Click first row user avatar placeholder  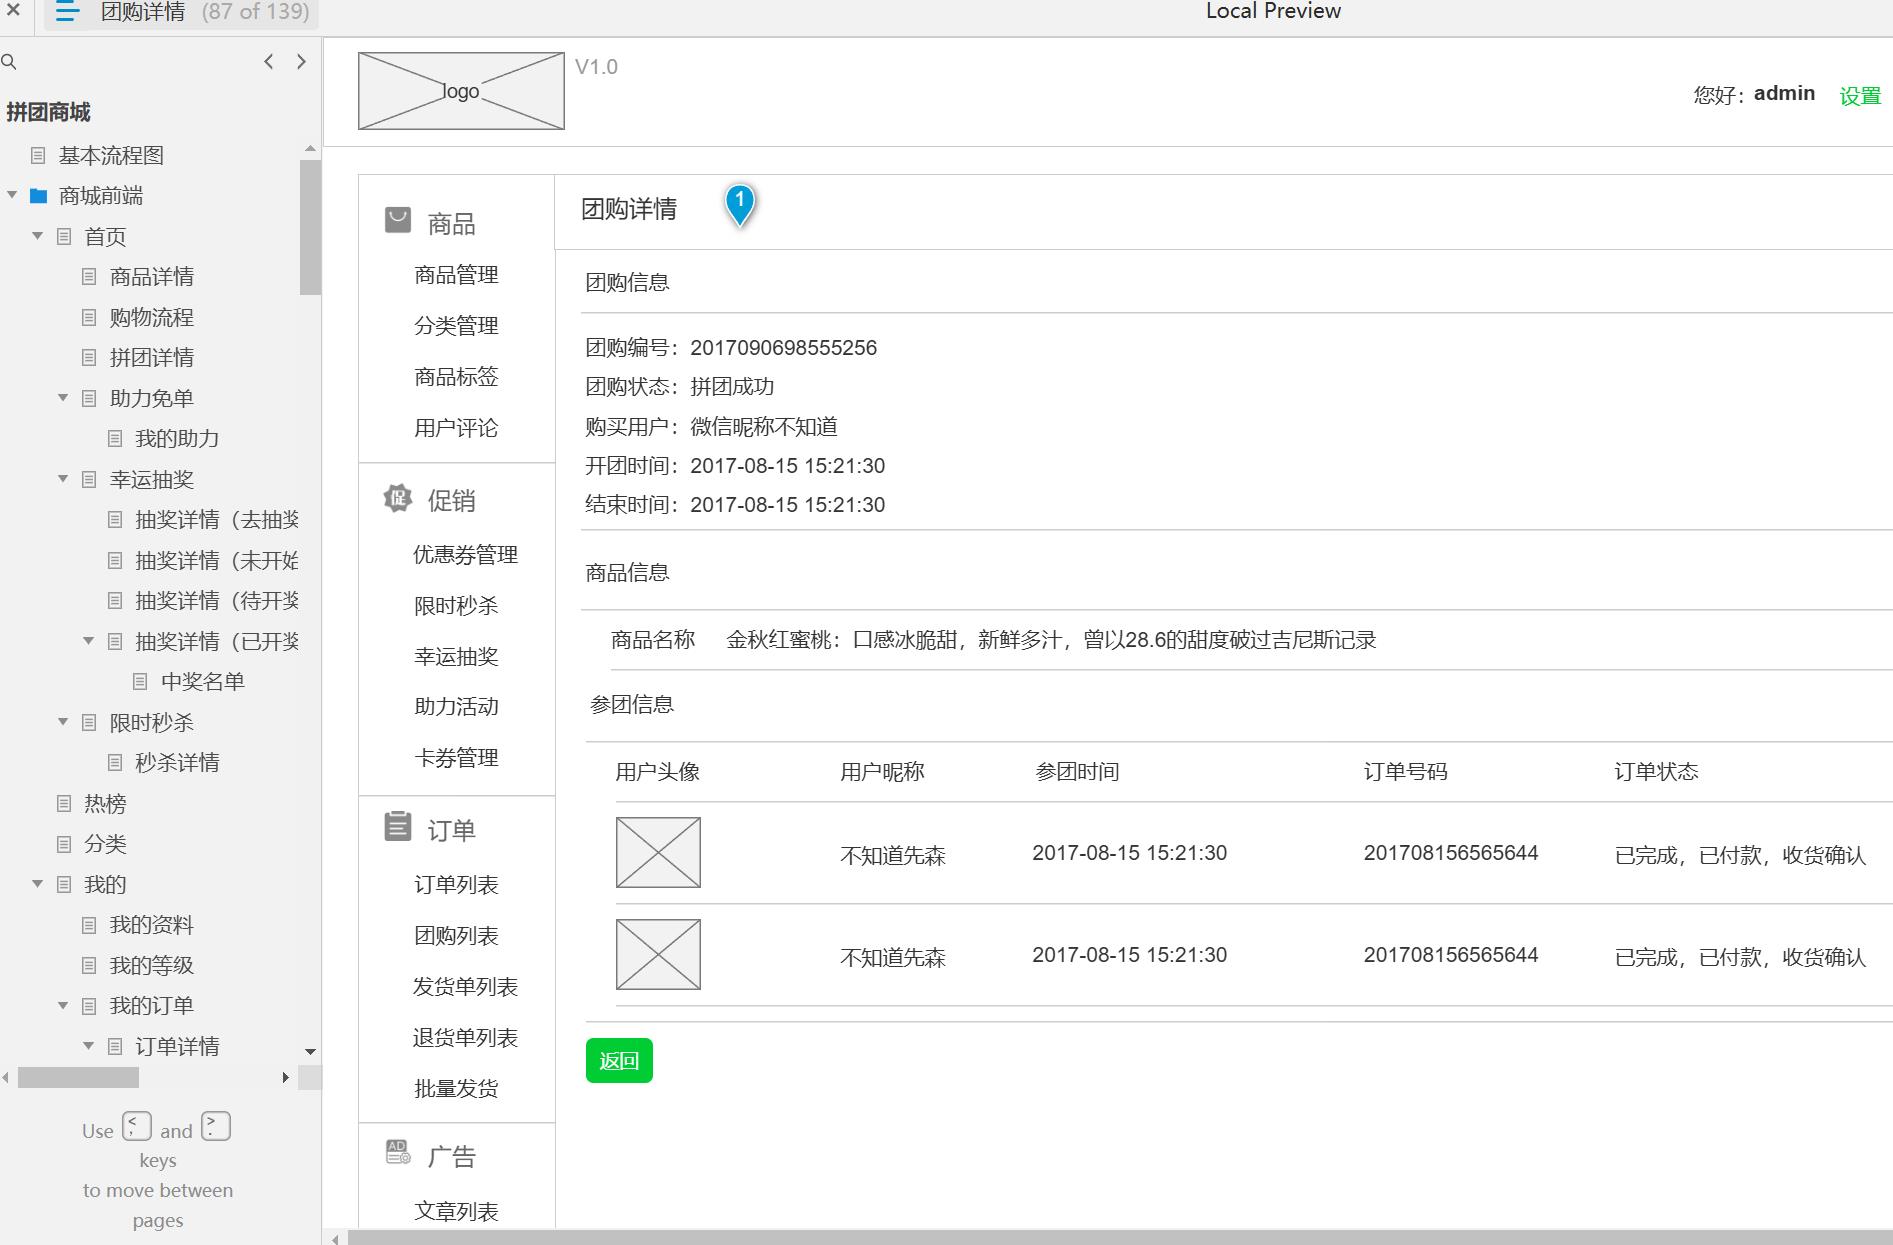pyautogui.click(x=658, y=853)
